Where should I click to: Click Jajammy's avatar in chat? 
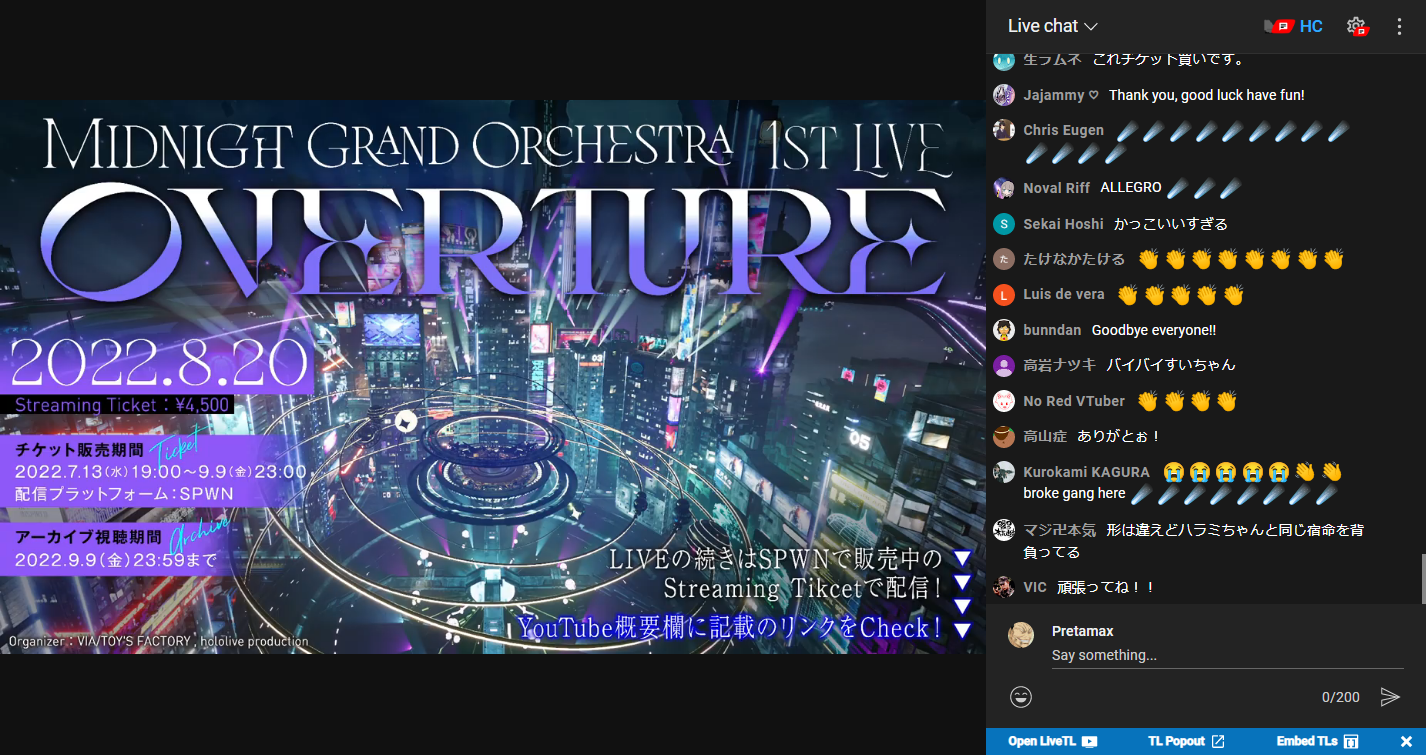pyautogui.click(x=1004, y=95)
